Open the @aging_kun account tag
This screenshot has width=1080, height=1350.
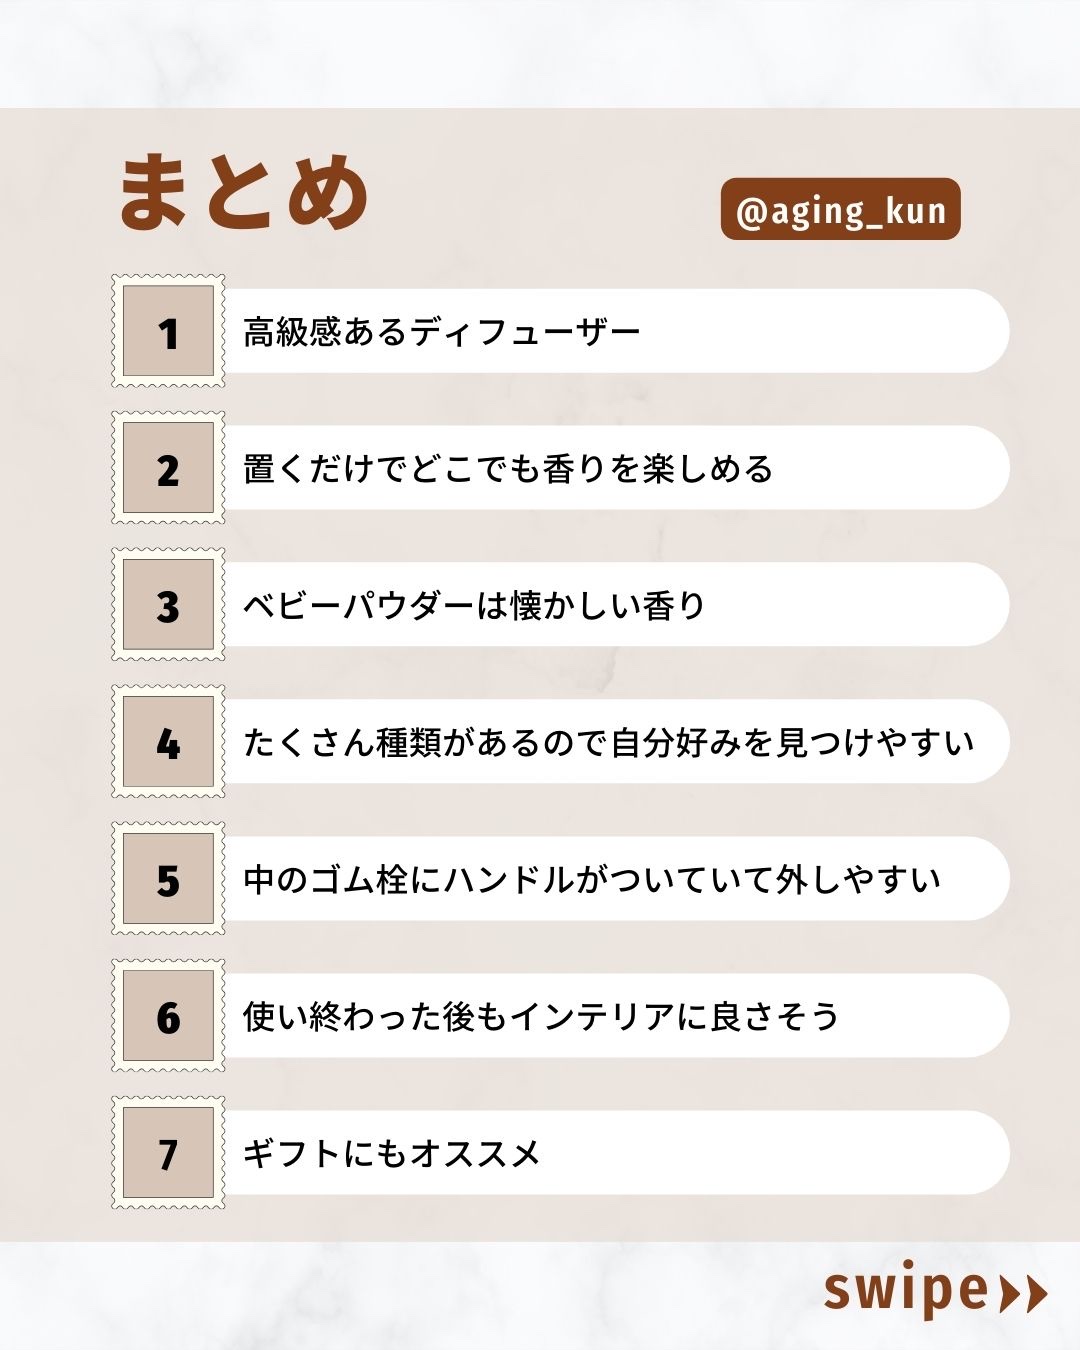(840, 210)
